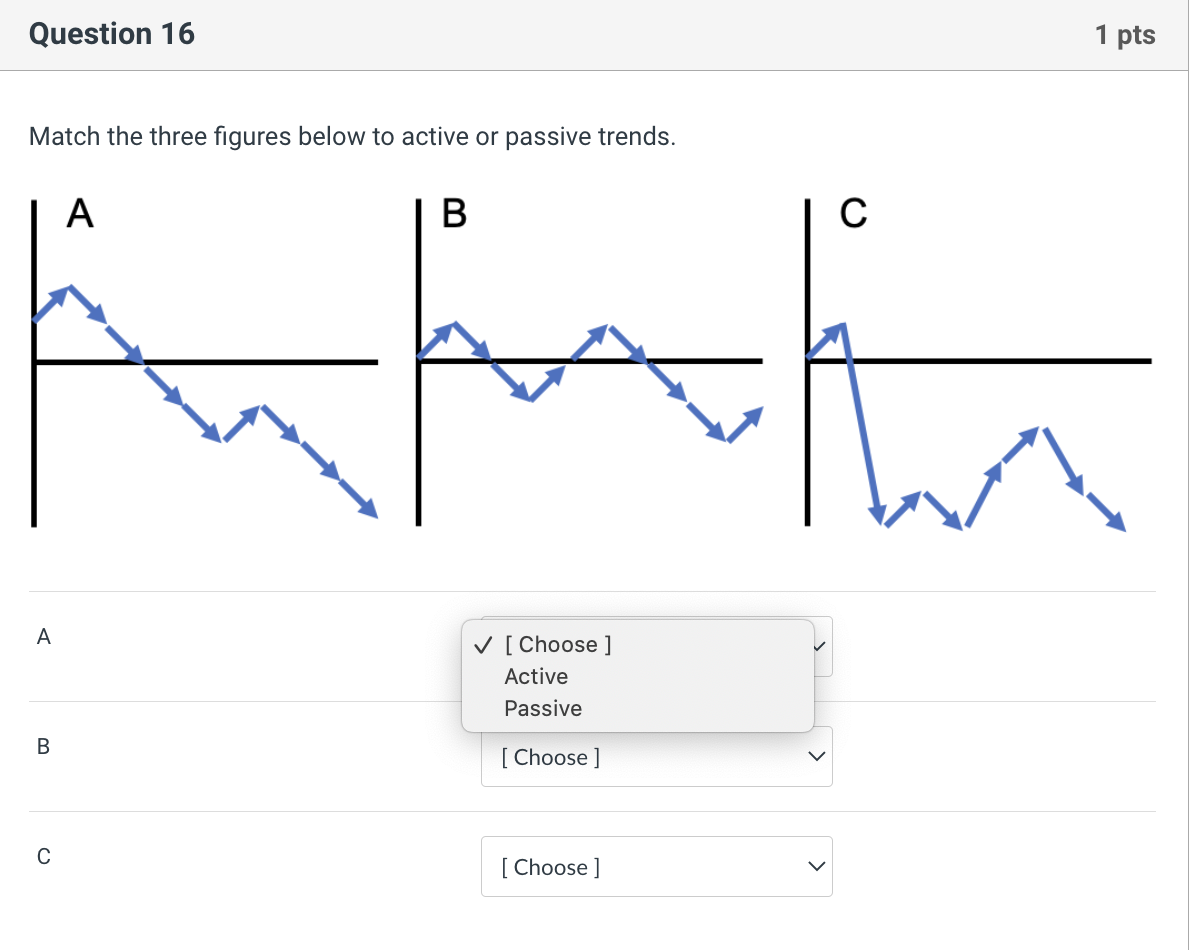Viewport: 1194px width, 950px height.
Task: Open the answer dropdown for row C
Action: click(655, 867)
